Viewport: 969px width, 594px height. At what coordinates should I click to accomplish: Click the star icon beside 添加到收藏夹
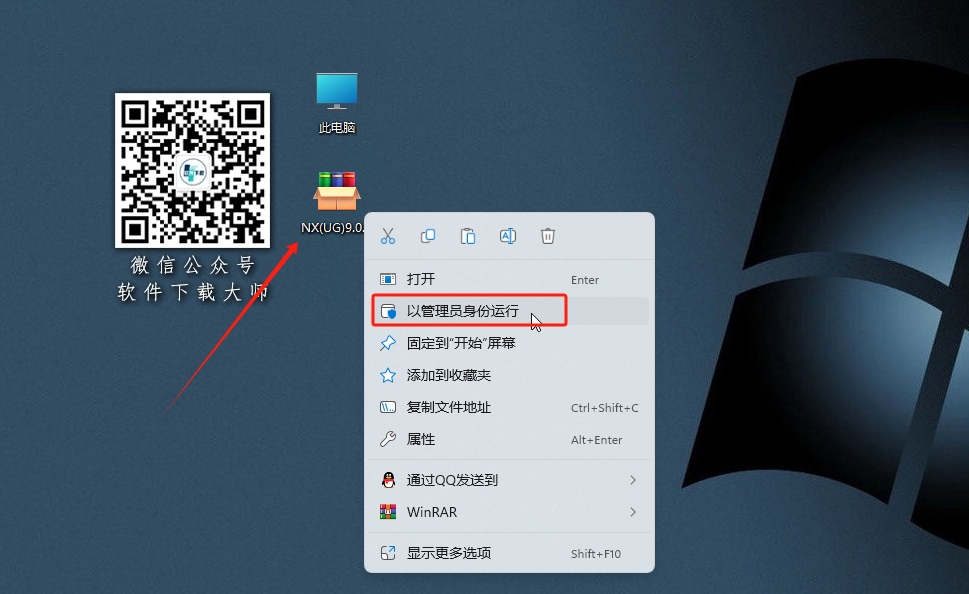[385, 375]
